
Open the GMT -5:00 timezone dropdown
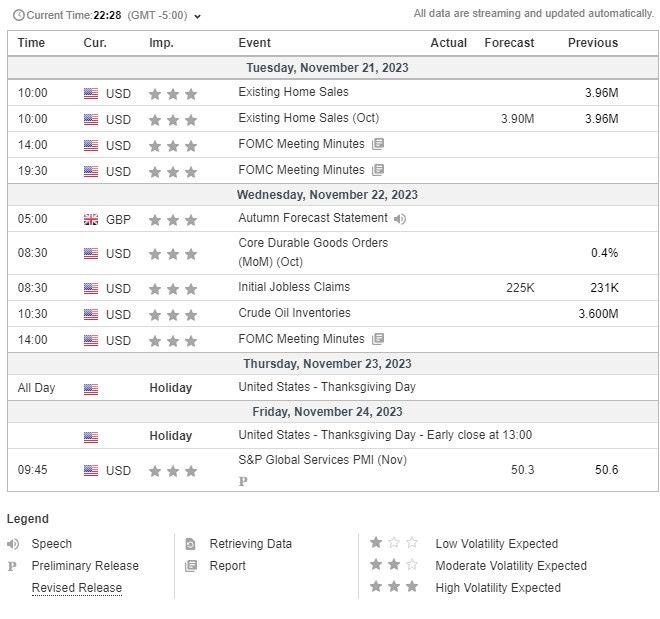(197, 16)
